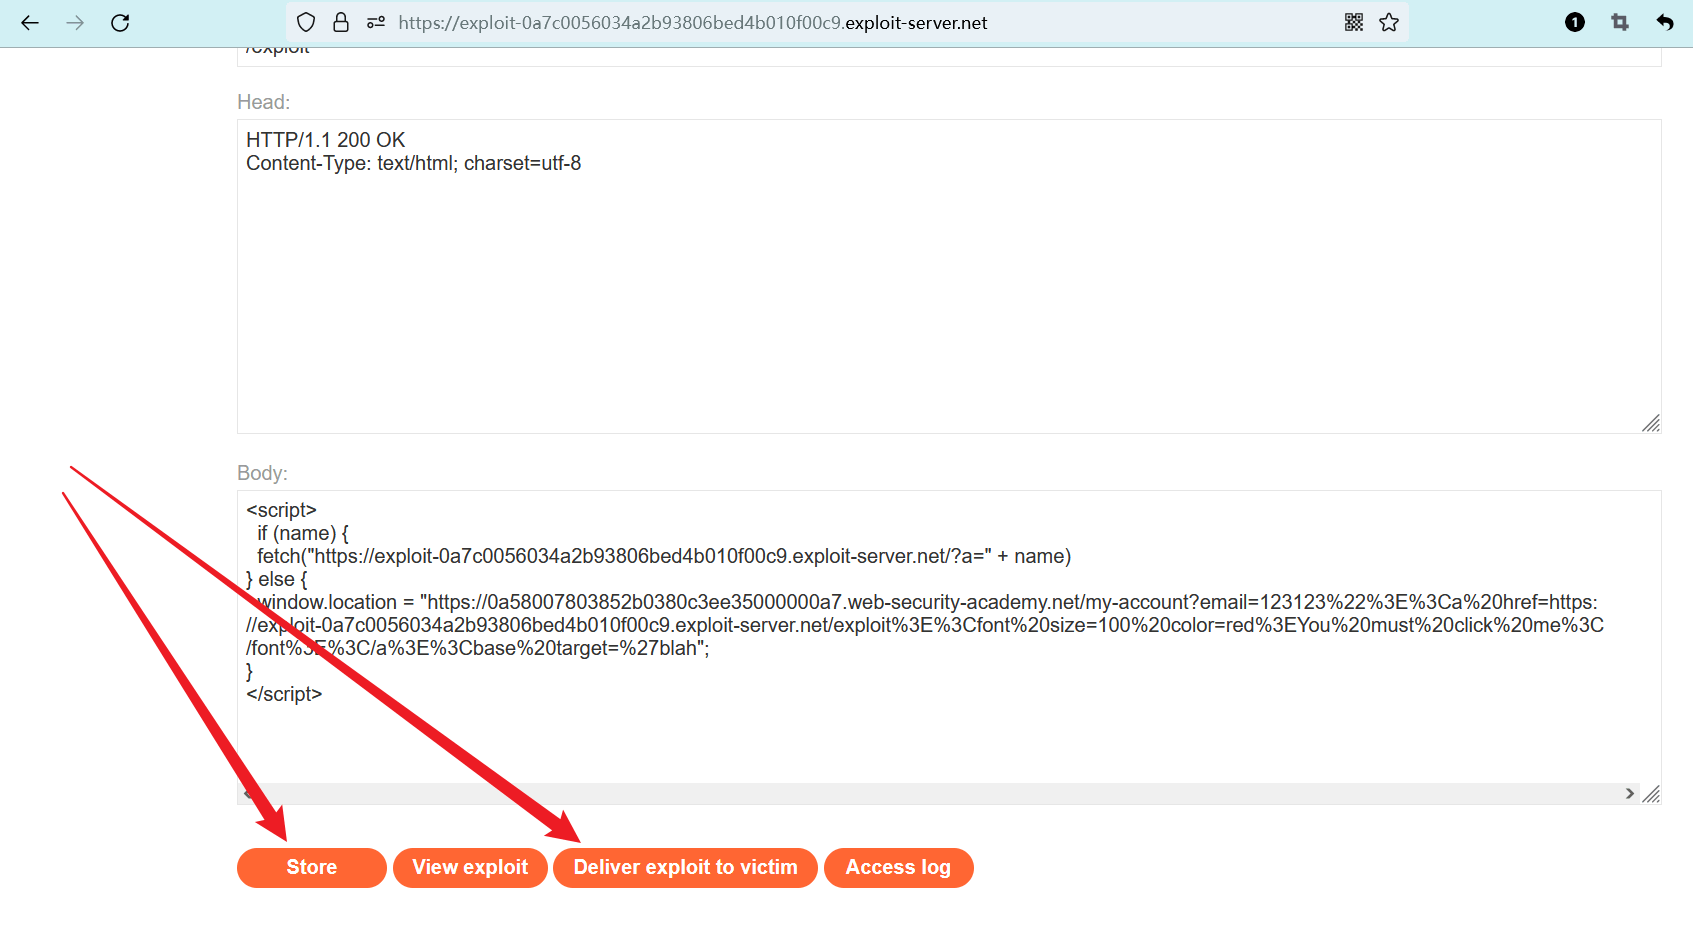
Task: Open site permissions icon in address bar
Action: 376,23
